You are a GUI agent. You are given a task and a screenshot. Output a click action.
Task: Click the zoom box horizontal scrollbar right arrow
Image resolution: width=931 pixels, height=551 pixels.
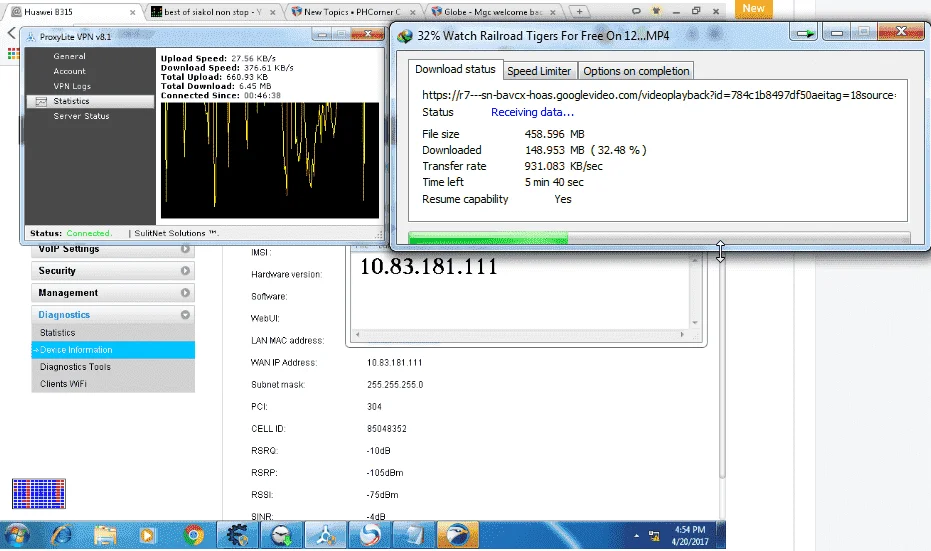coord(682,335)
